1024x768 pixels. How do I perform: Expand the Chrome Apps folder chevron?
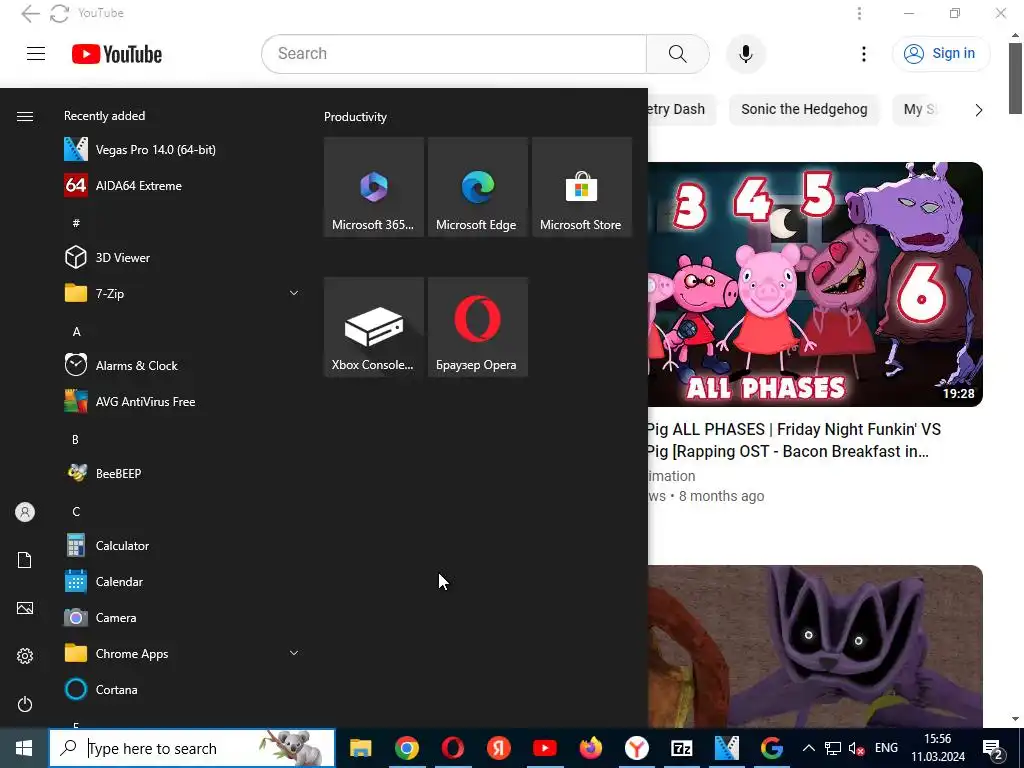tap(294, 653)
